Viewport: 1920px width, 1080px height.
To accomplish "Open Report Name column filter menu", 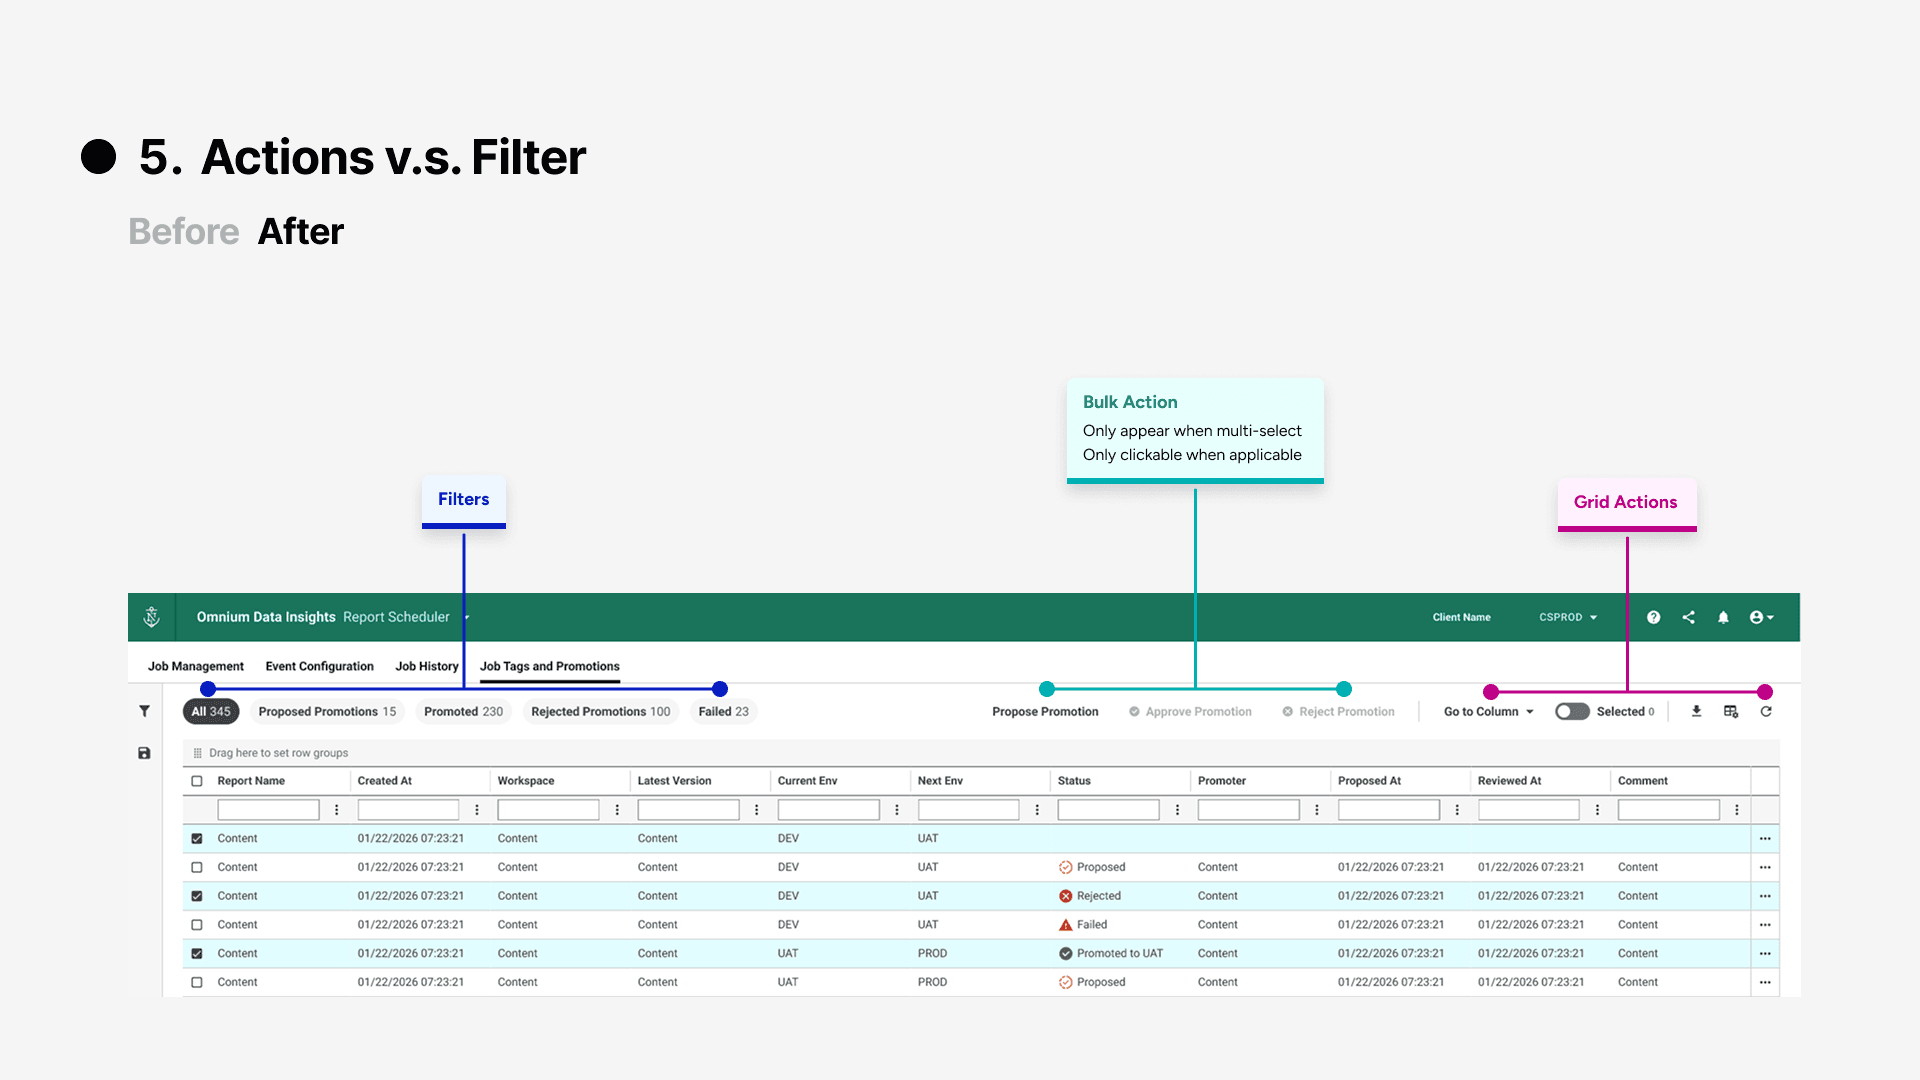I will click(336, 810).
